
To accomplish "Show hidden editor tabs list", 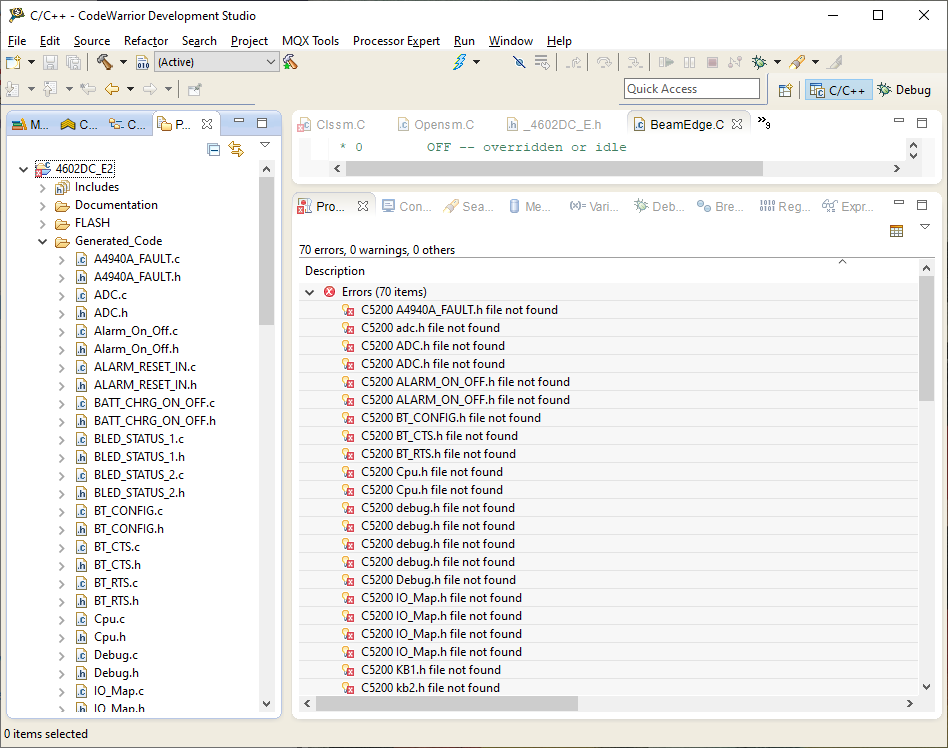I will [764, 123].
